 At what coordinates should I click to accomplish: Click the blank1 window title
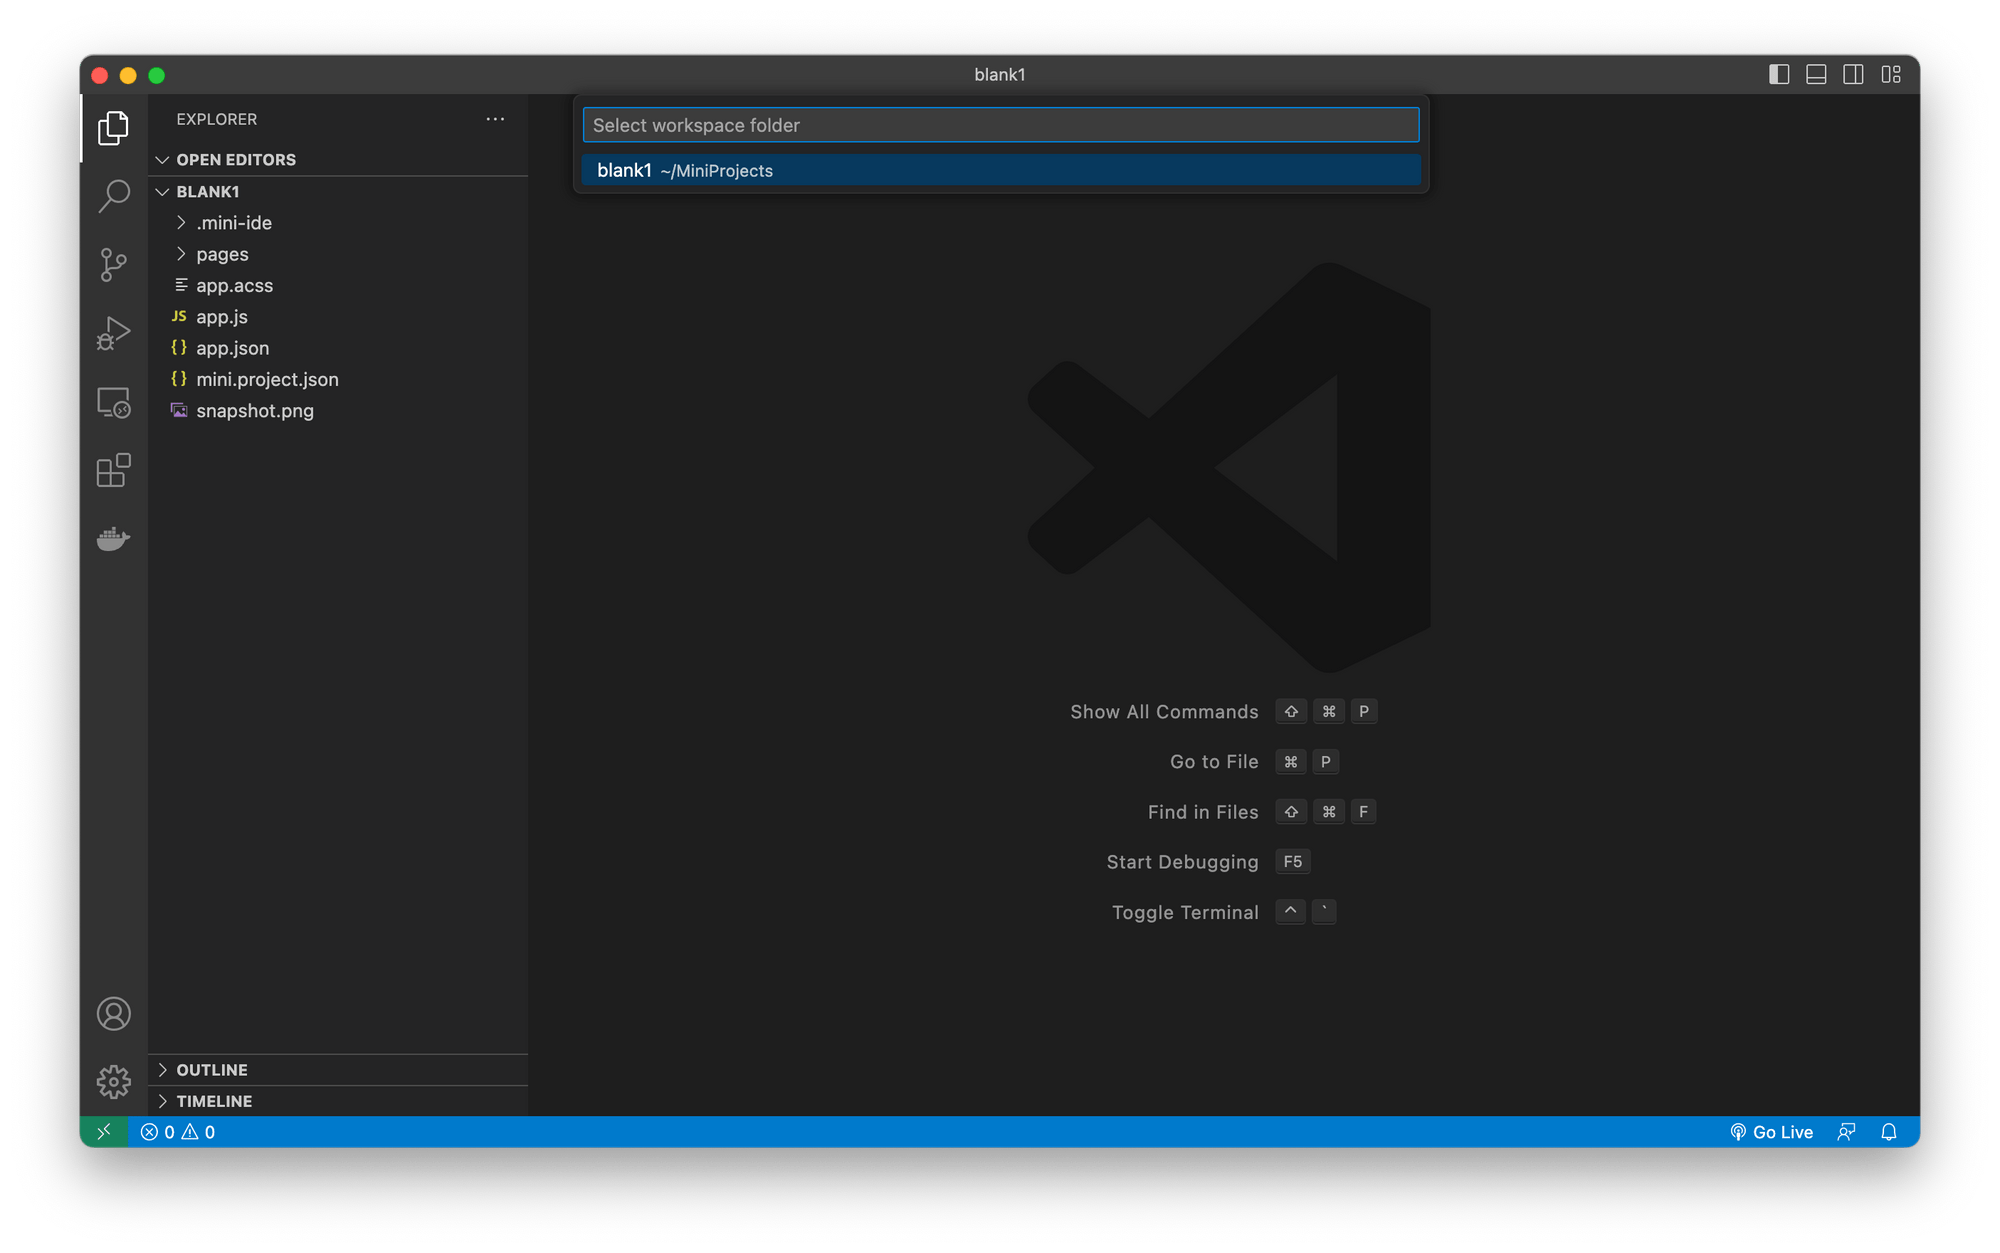pyautogui.click(x=1000, y=74)
